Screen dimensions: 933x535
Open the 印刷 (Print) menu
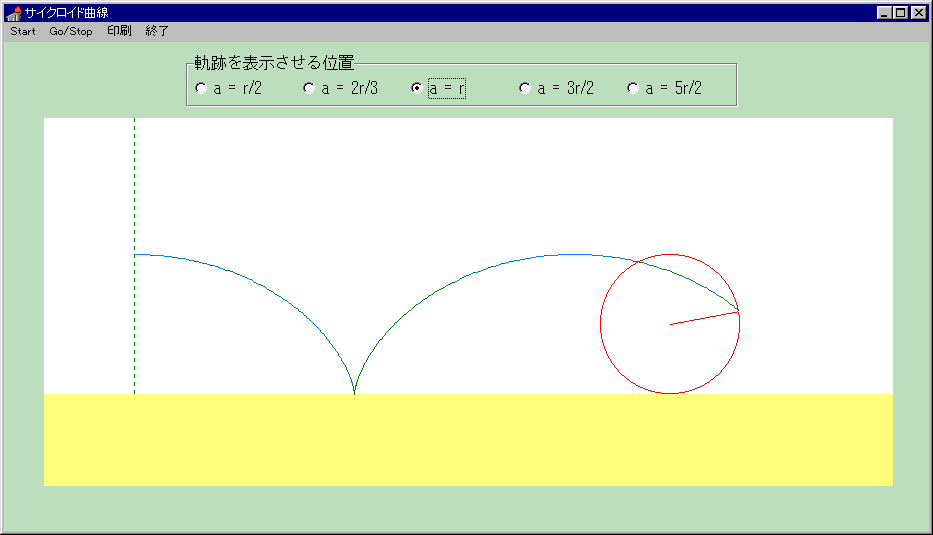pyautogui.click(x=119, y=31)
